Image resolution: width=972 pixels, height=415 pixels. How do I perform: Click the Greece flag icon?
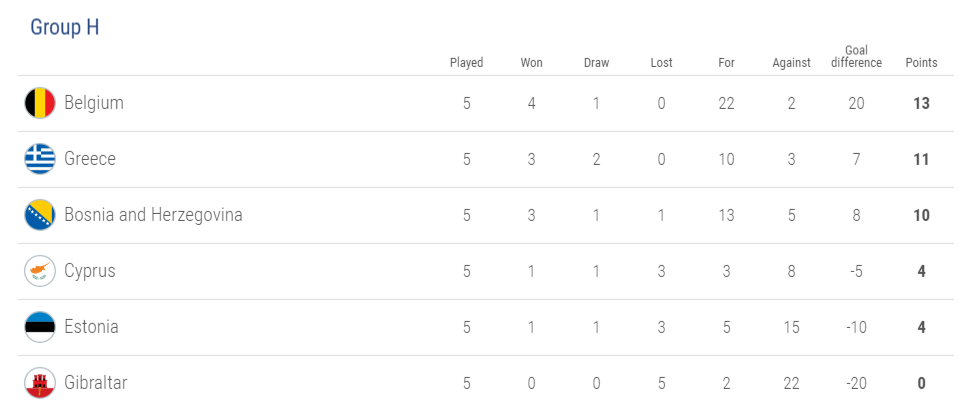tap(40, 159)
